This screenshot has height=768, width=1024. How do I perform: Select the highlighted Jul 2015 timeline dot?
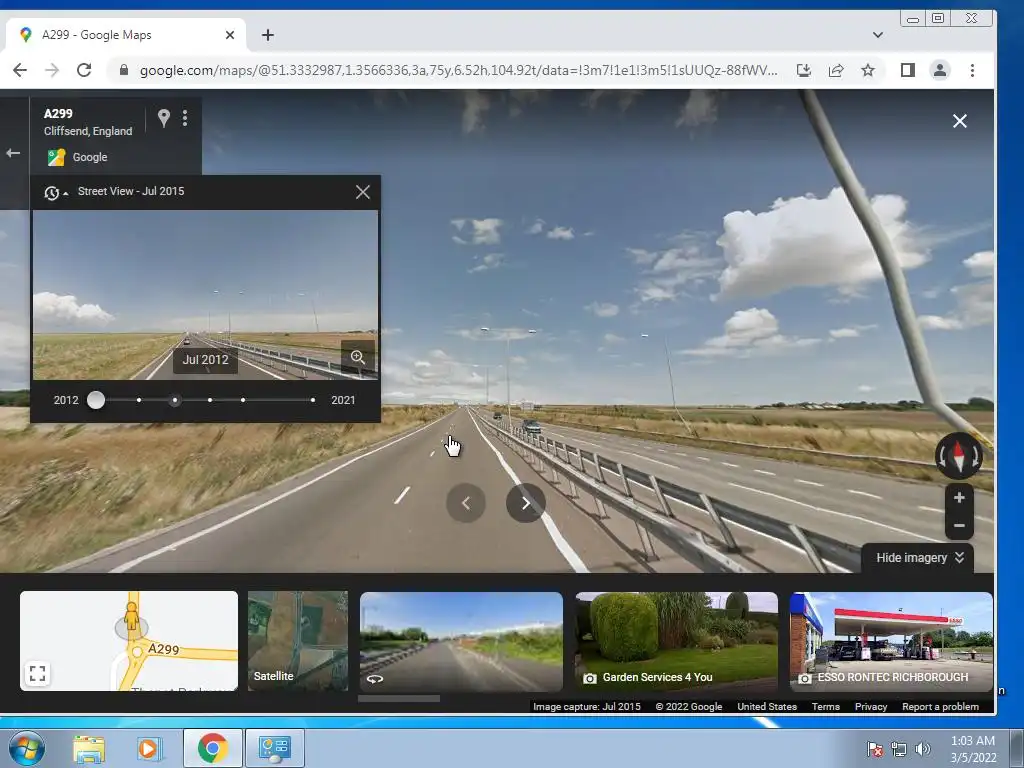click(174, 400)
